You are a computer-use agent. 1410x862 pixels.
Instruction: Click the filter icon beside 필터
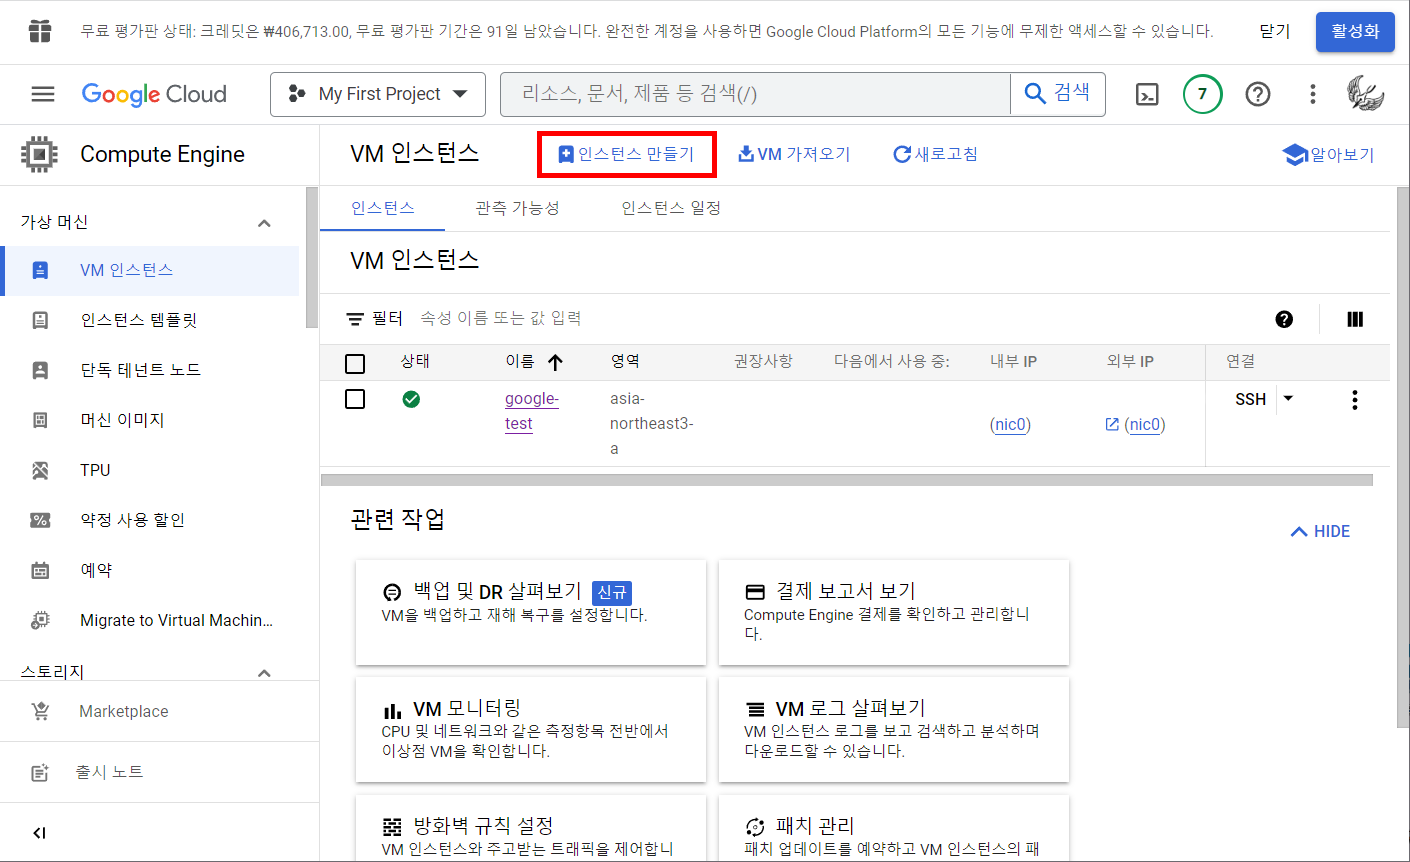[355, 319]
